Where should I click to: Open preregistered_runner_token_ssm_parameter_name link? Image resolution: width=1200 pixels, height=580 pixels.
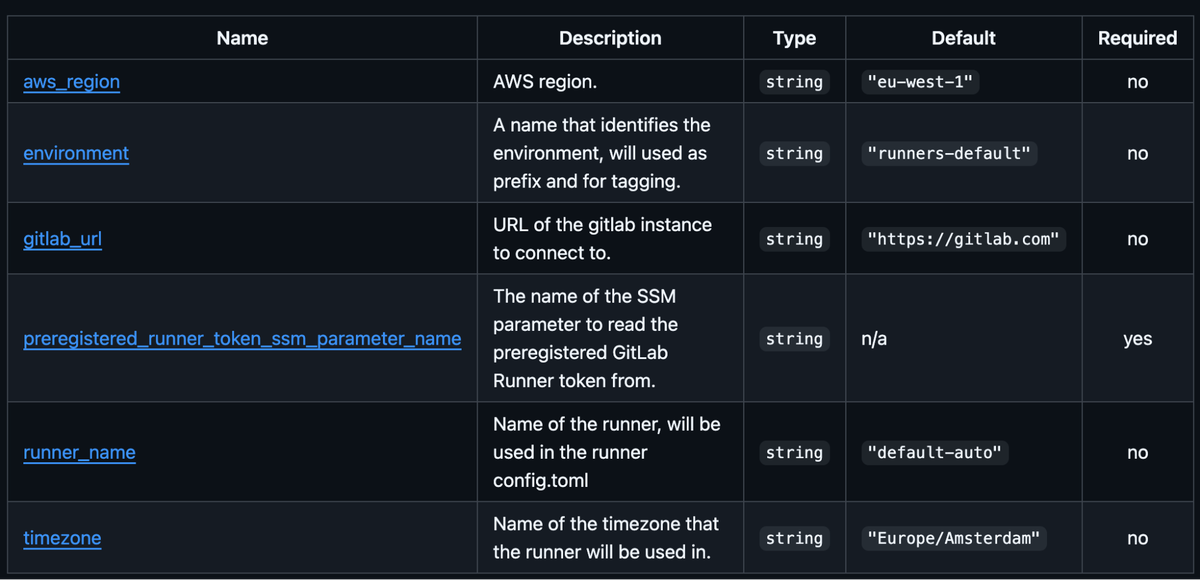click(242, 339)
